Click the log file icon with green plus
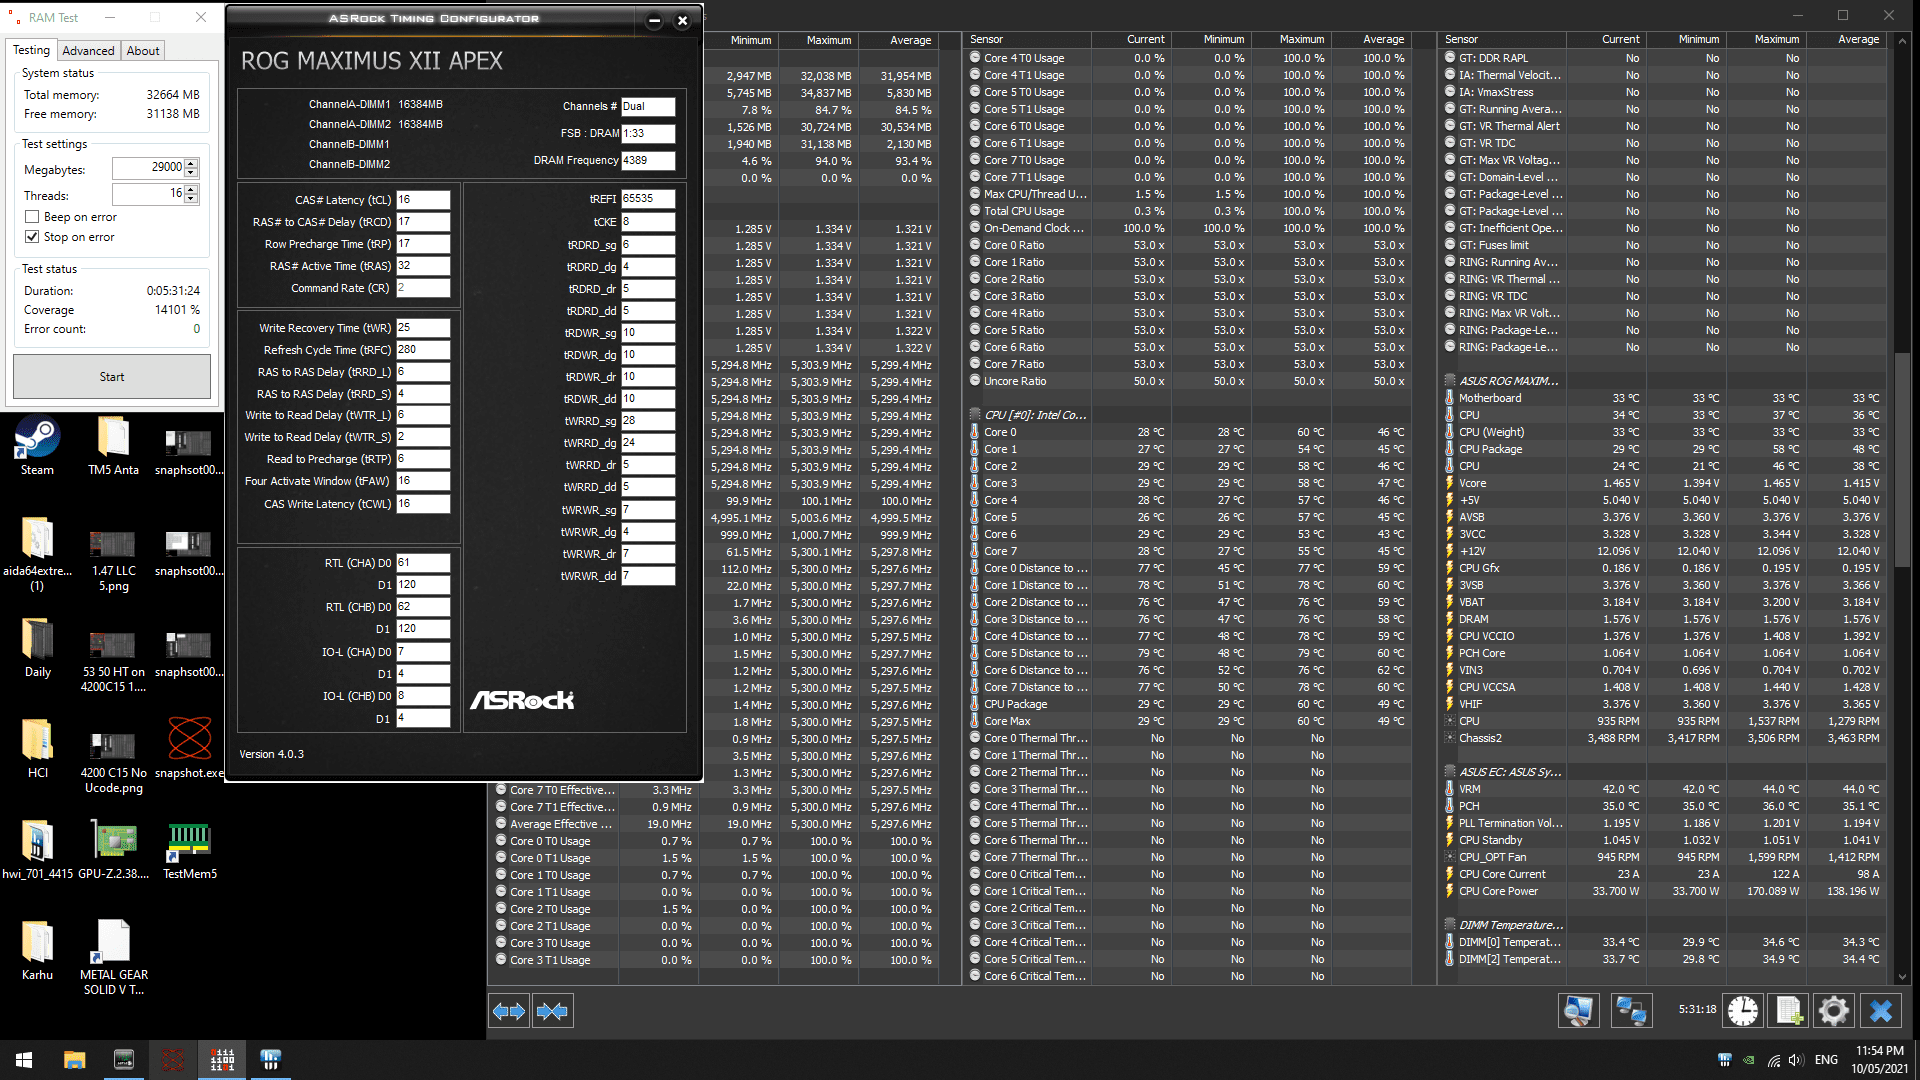The image size is (1920, 1080). click(1789, 1011)
